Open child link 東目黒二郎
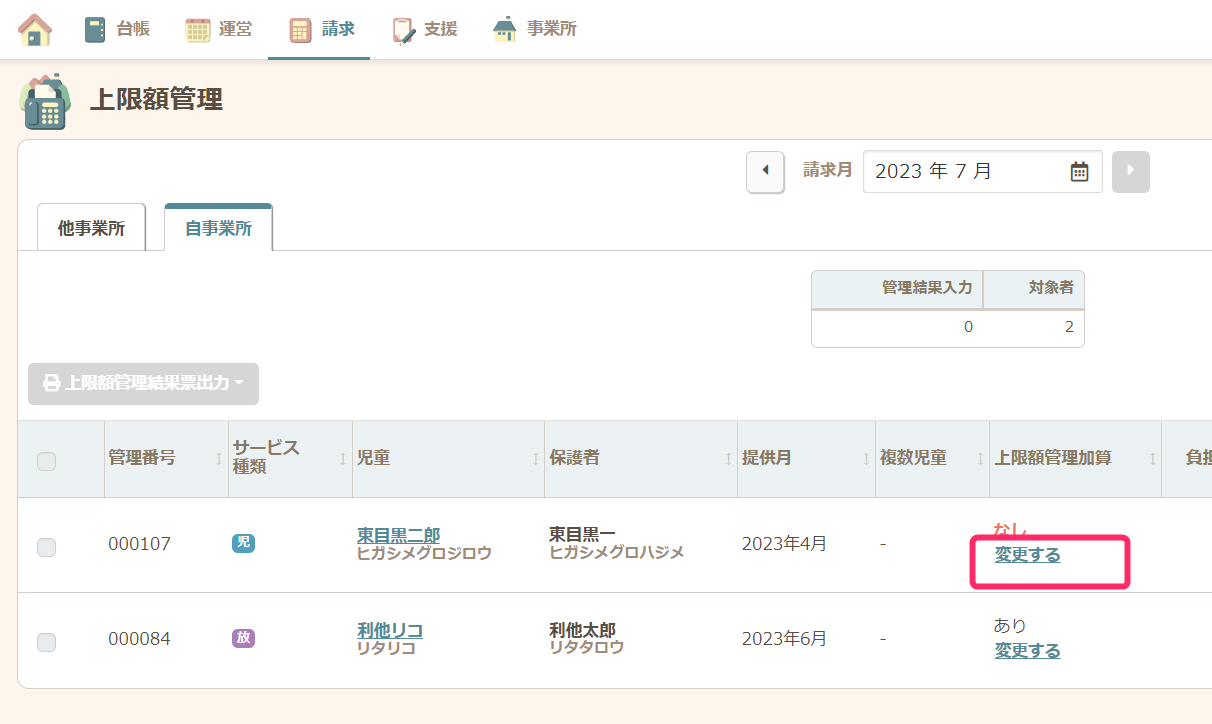The width and height of the screenshot is (1212, 724). [398, 535]
